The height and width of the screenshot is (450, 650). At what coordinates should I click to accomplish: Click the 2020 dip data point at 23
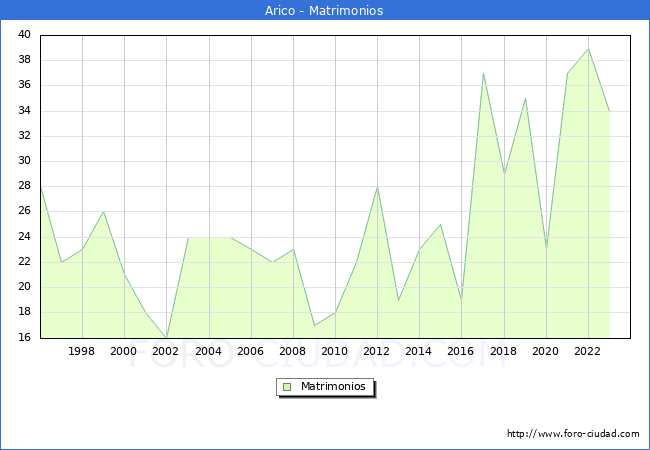(x=546, y=249)
